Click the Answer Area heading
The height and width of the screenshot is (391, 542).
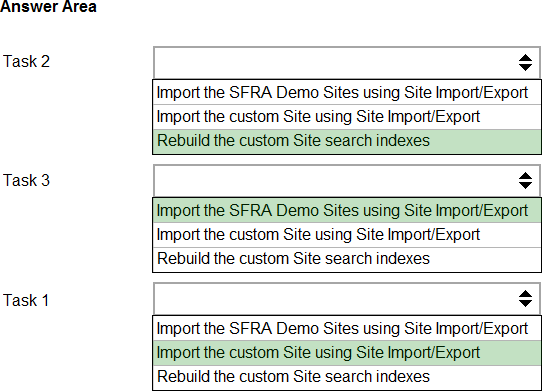[48, 7]
